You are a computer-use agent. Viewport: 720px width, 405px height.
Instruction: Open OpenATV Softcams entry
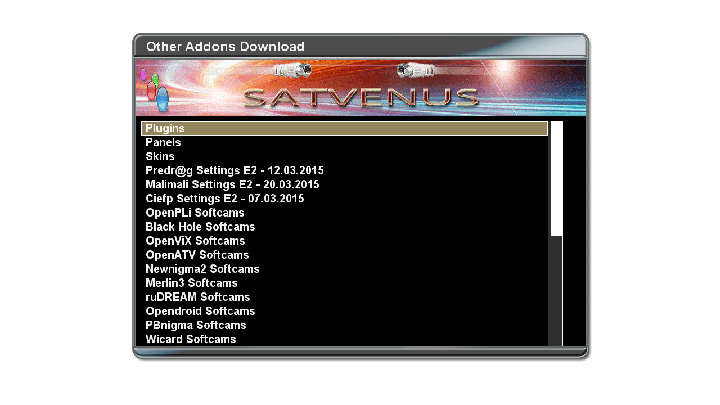[344, 255]
